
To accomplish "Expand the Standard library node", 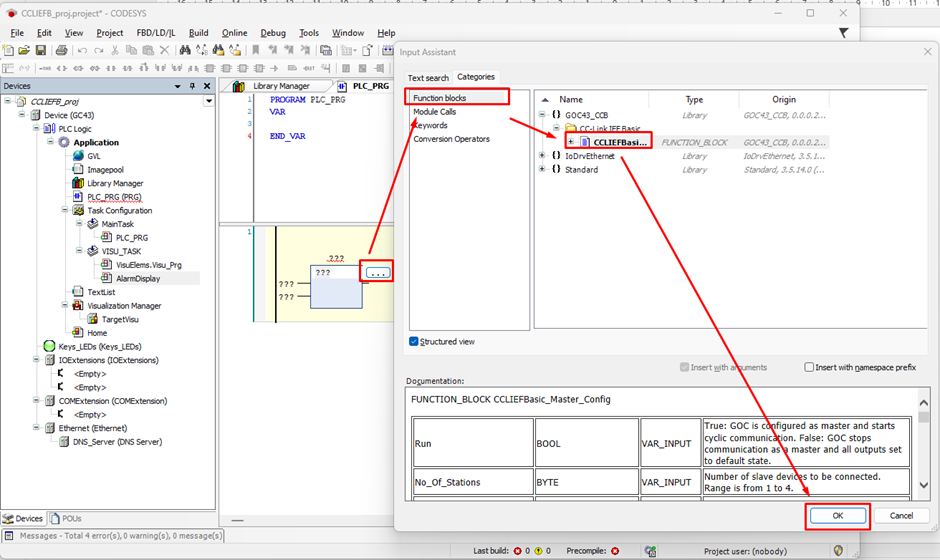I will coord(542,170).
